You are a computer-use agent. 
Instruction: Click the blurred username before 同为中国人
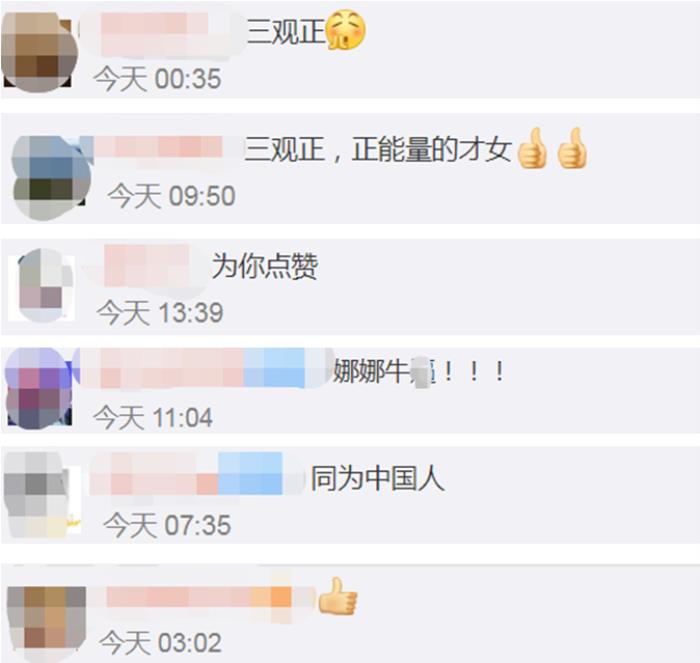(x=197, y=473)
